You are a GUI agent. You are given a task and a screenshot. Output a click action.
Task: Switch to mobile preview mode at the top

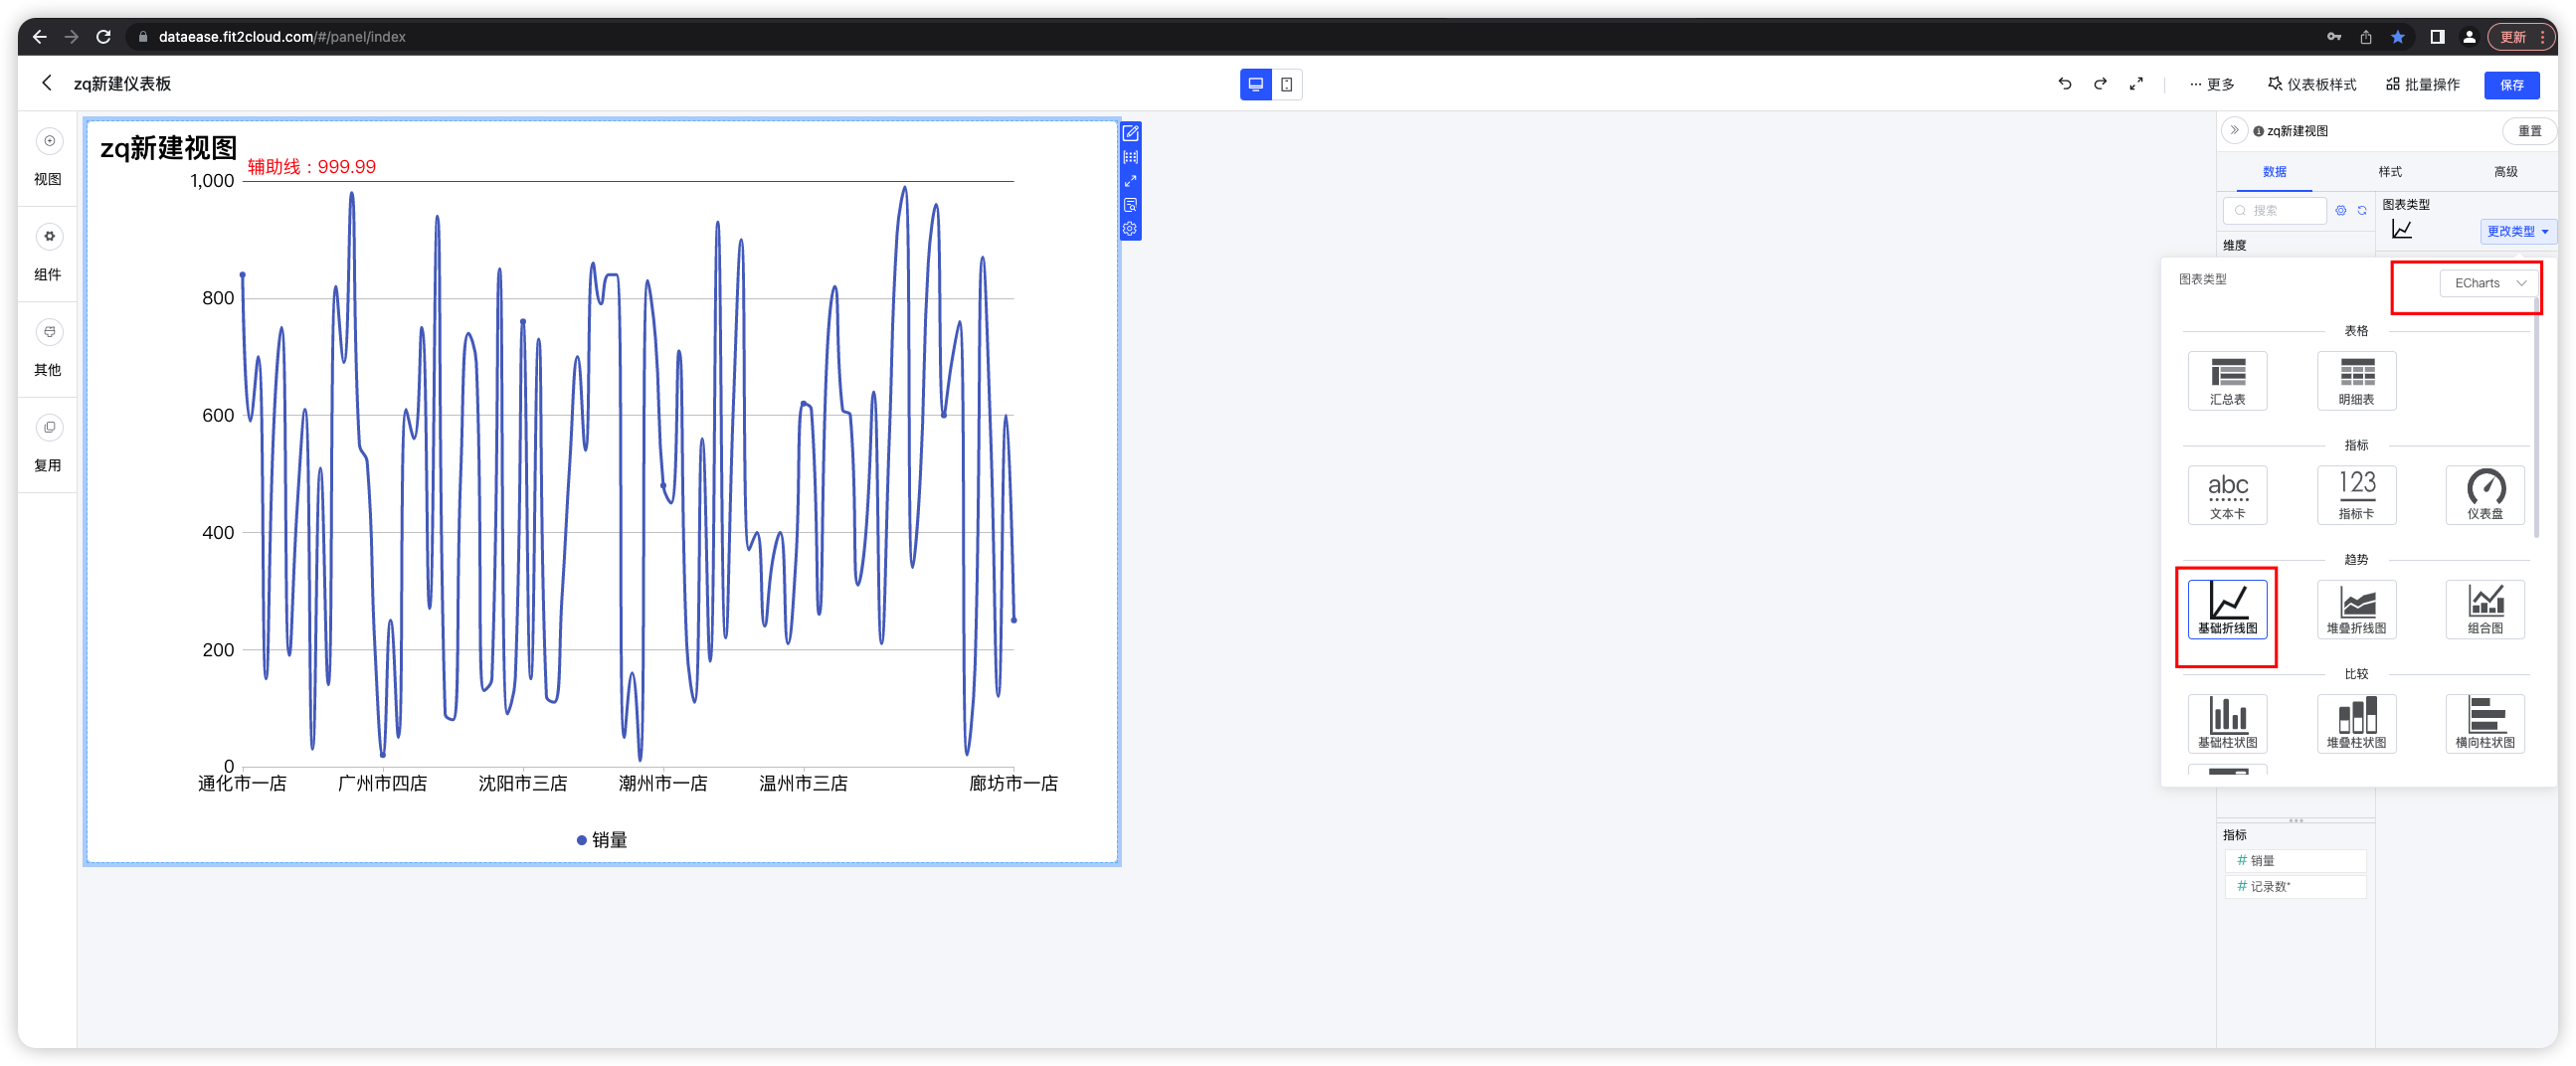(1287, 85)
